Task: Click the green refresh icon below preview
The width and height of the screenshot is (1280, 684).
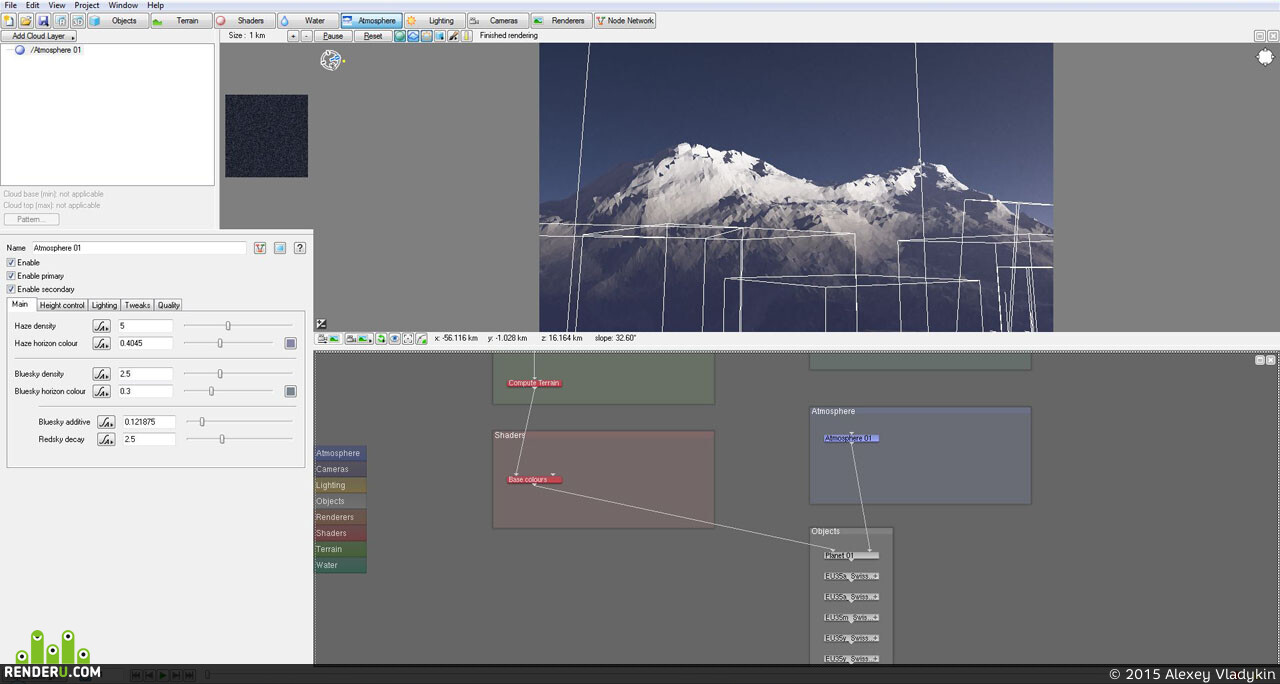Action: [381, 339]
